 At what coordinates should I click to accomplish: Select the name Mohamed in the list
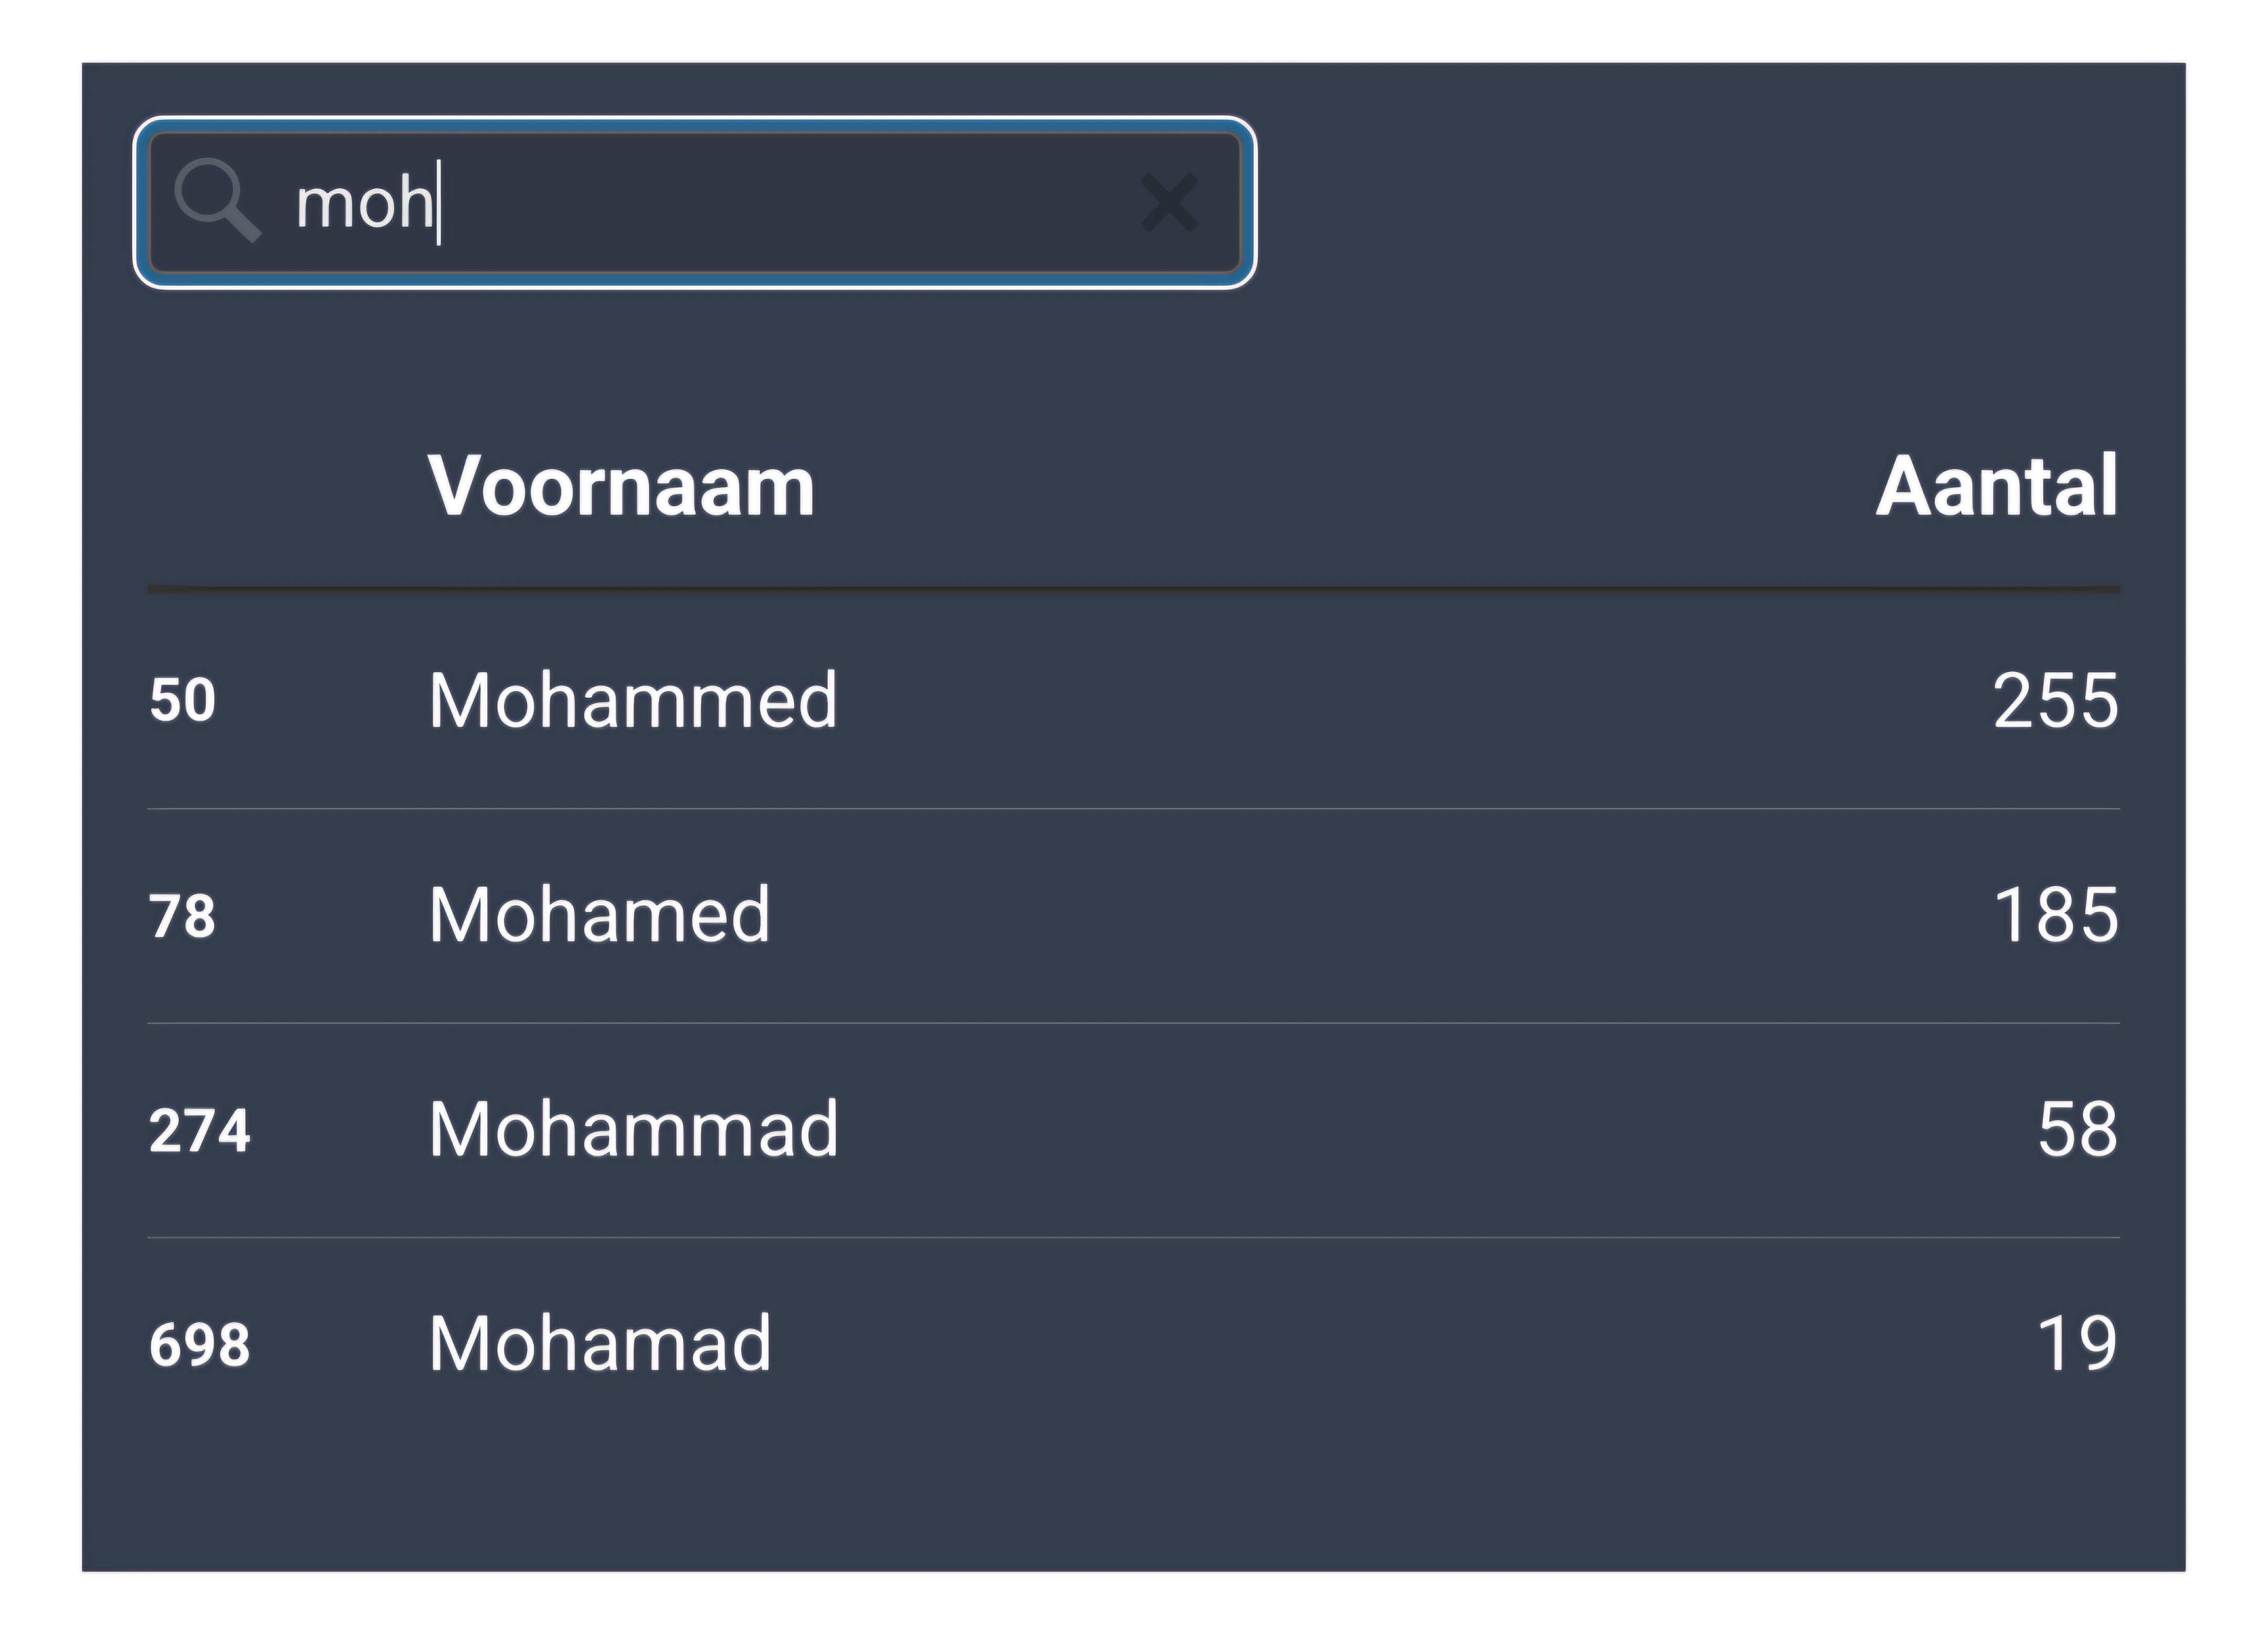[x=599, y=914]
